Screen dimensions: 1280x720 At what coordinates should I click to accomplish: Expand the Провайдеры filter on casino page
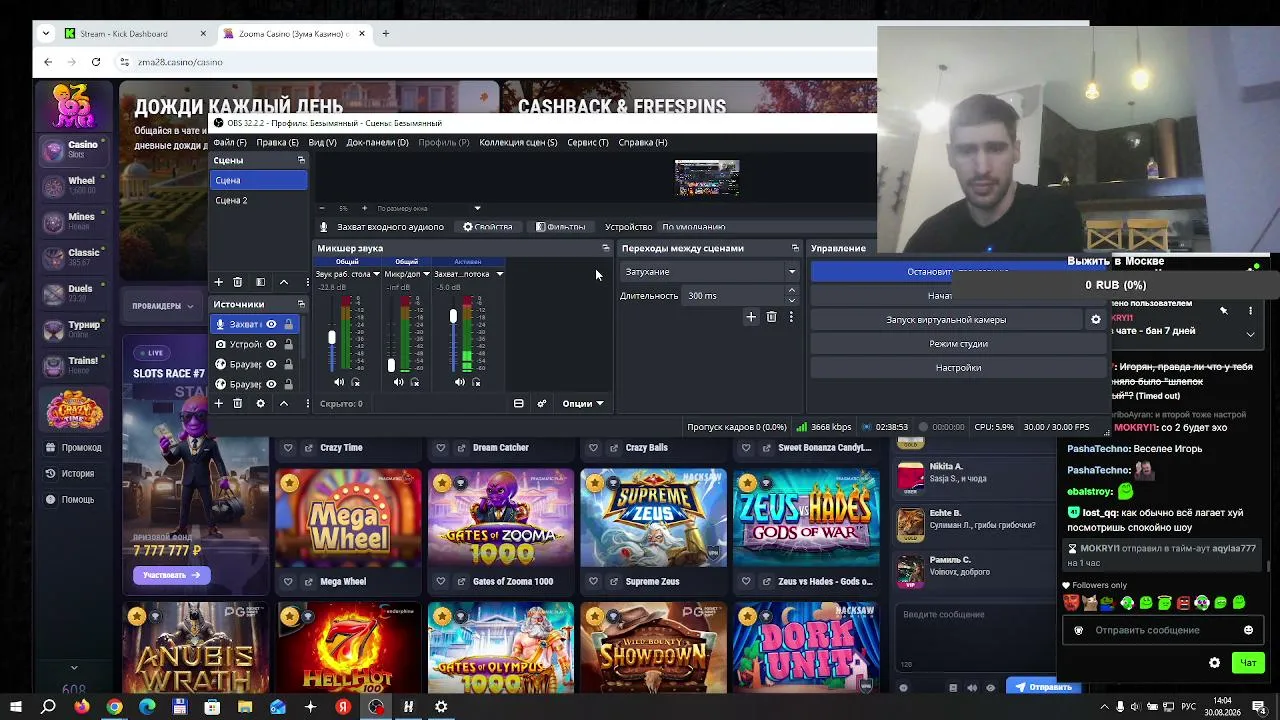pos(163,306)
